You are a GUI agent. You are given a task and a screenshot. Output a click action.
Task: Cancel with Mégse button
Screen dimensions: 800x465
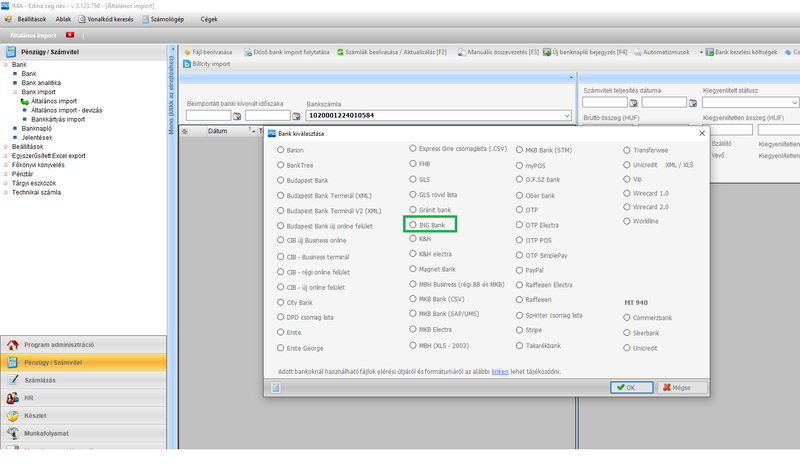(682, 388)
